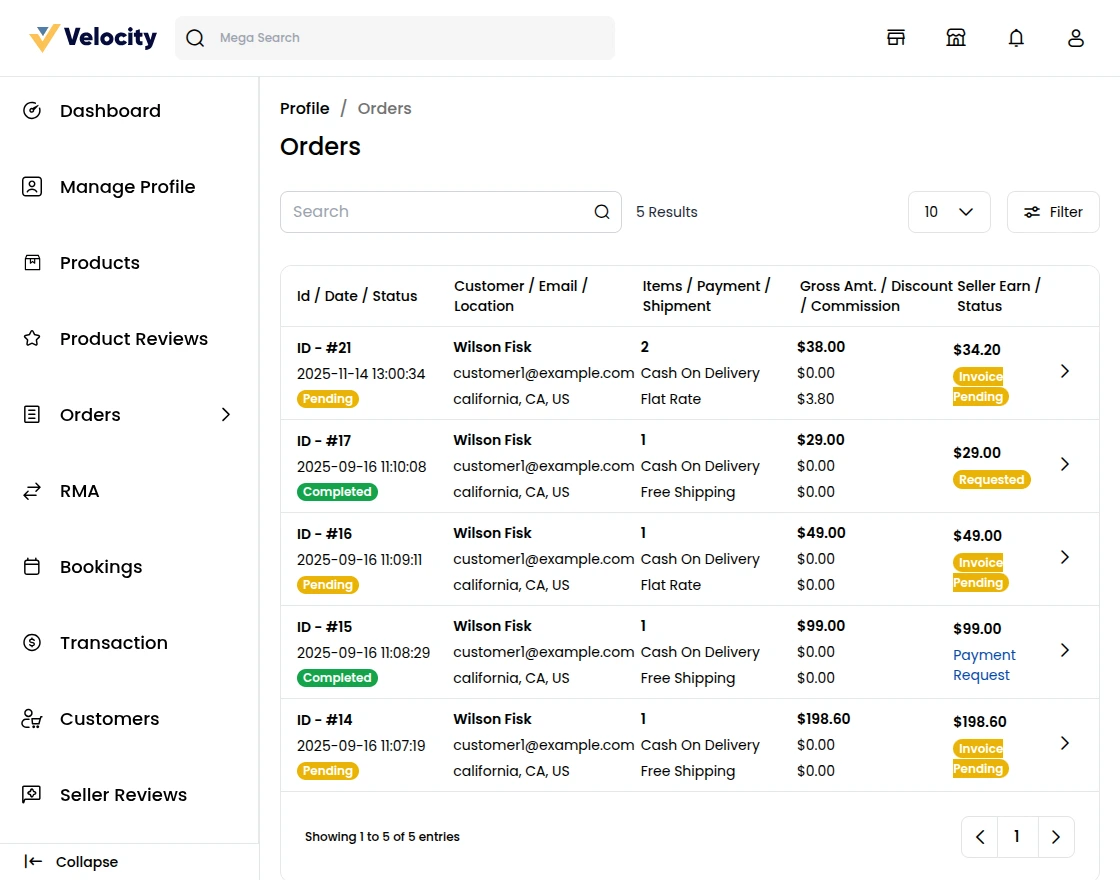The height and width of the screenshot is (880, 1120).
Task: Click the Transaction dollar icon
Action: coord(32,643)
